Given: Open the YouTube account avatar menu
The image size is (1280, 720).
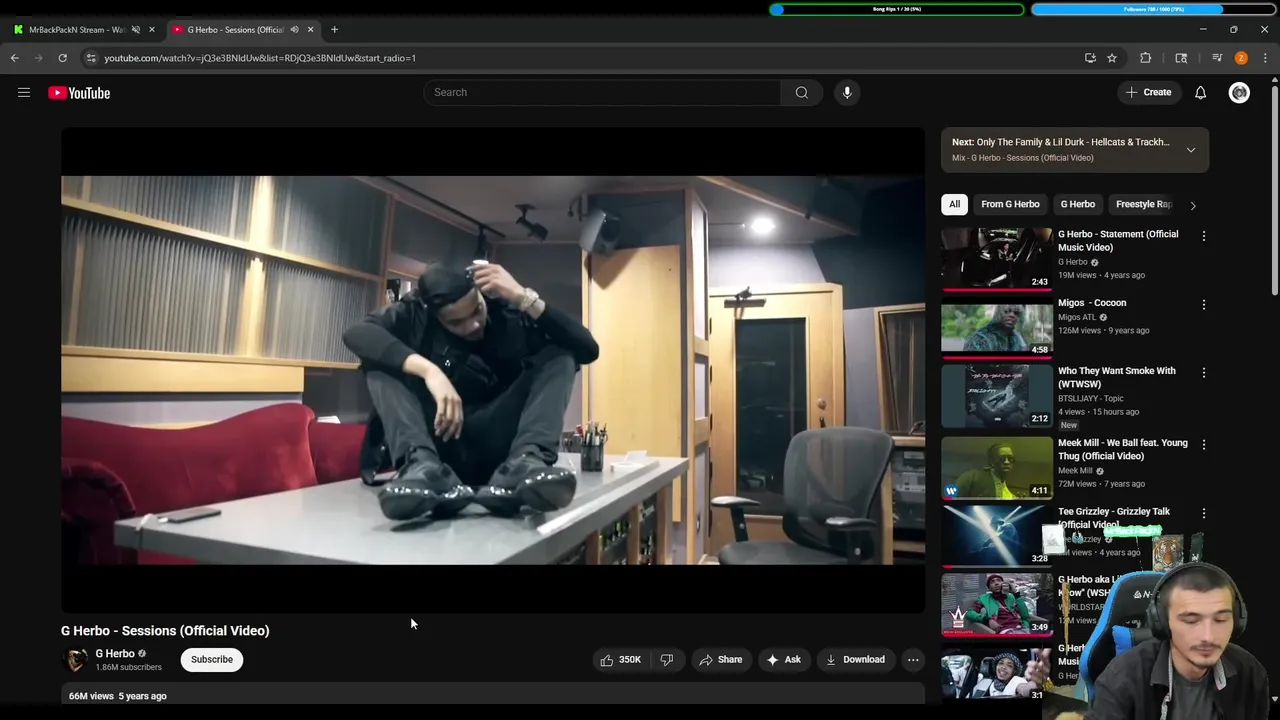Looking at the screenshot, I should [1239, 92].
